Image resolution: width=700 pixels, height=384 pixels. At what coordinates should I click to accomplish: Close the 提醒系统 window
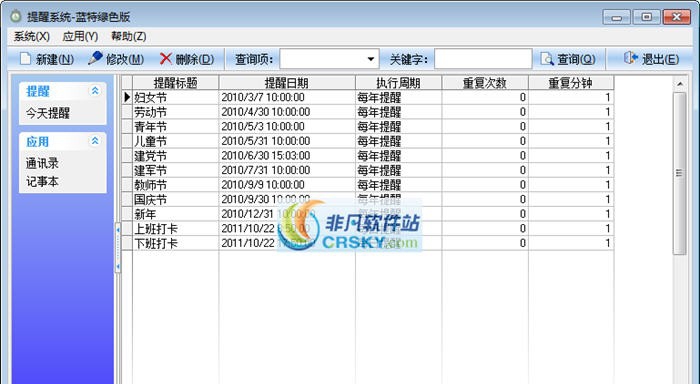[x=676, y=17]
